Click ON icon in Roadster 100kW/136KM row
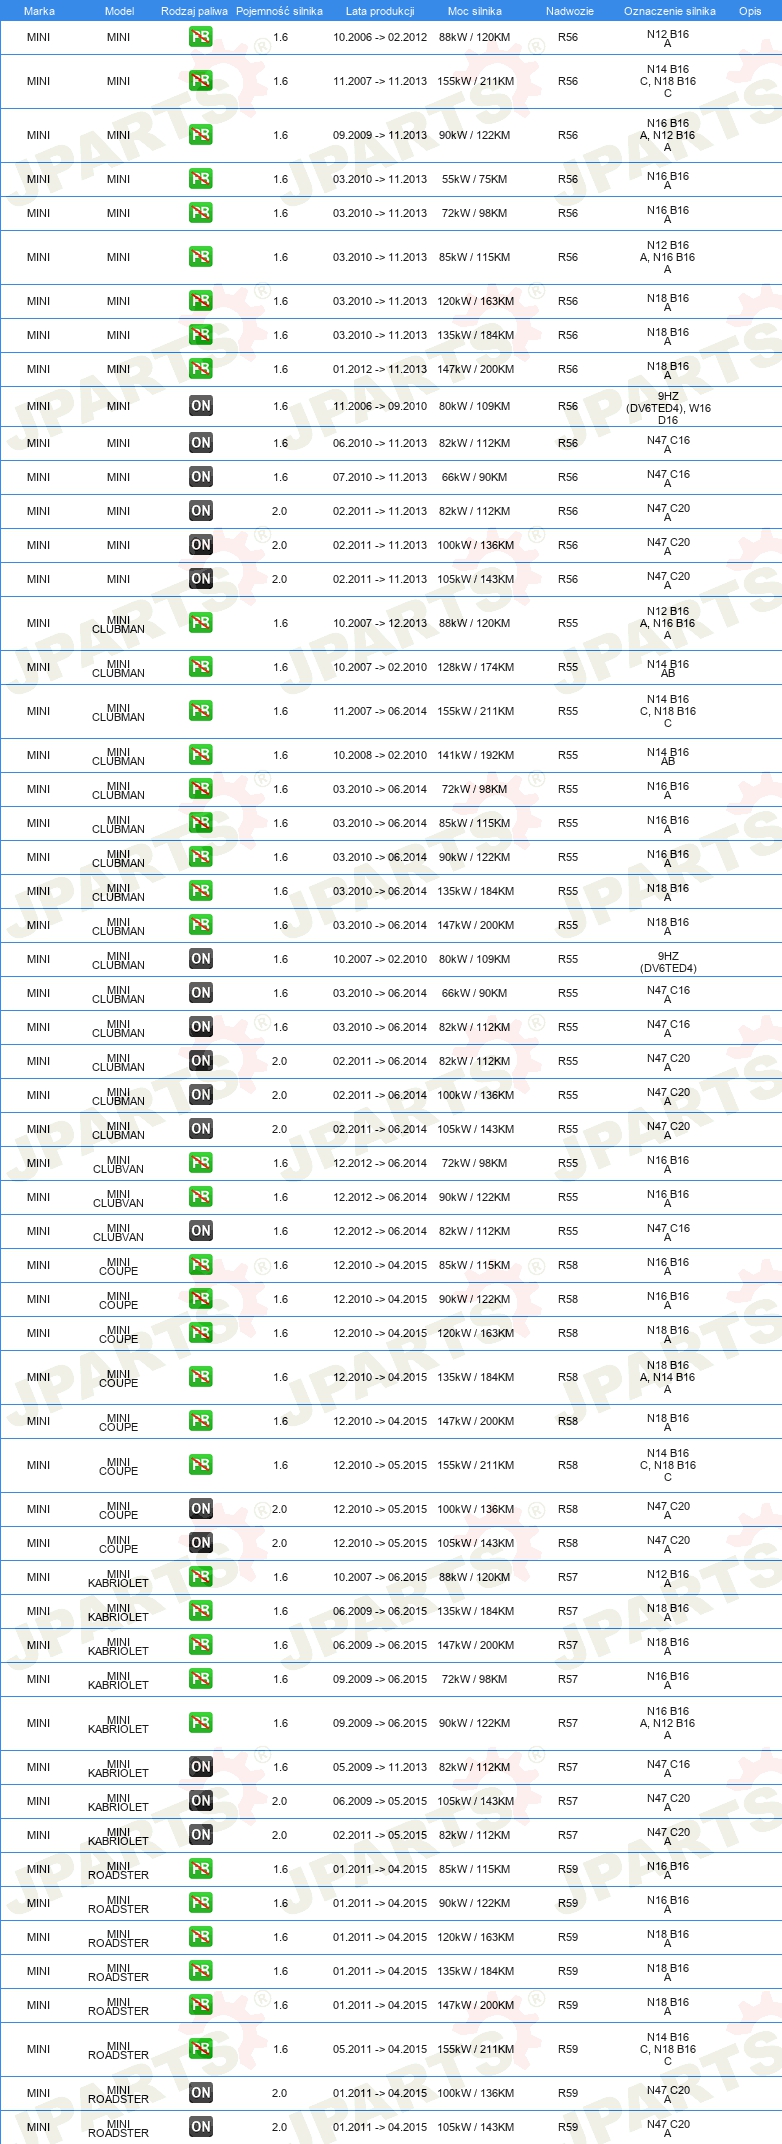The height and width of the screenshot is (2144, 782). (x=200, y=2093)
